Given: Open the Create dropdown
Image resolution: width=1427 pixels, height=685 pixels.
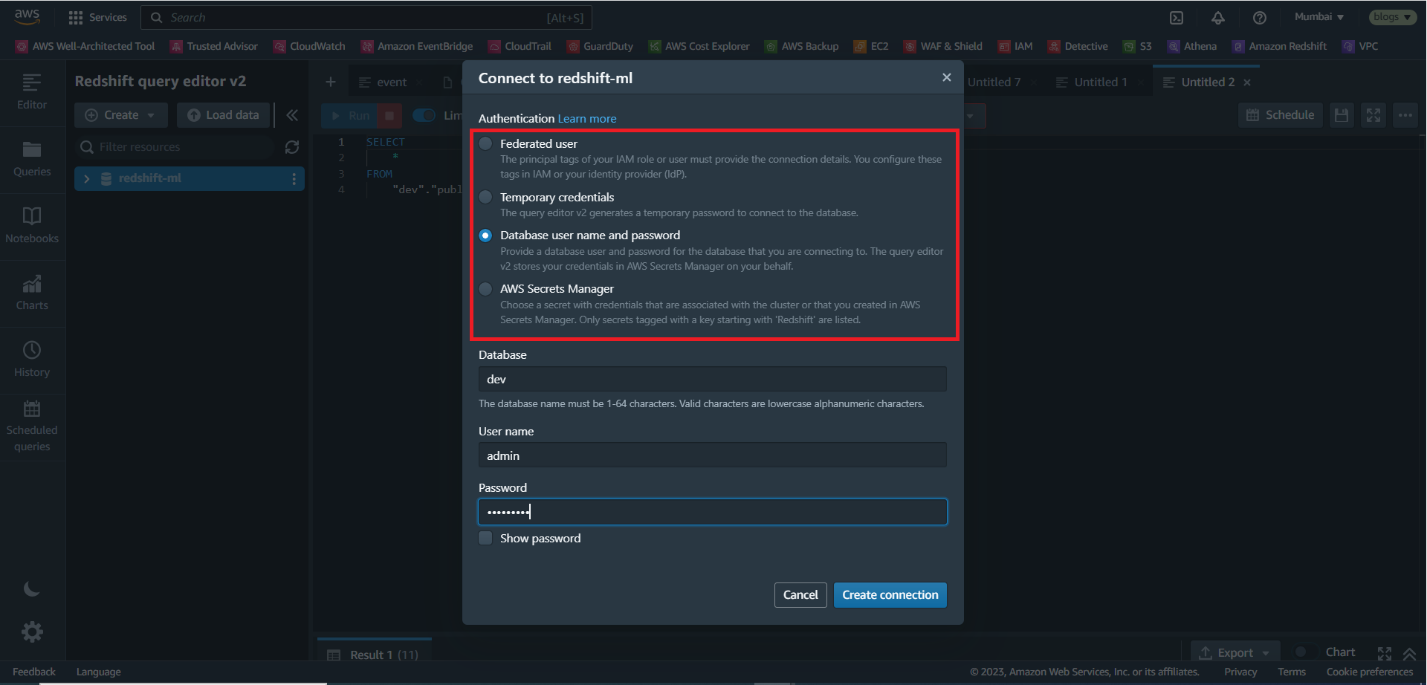Looking at the screenshot, I should (x=121, y=115).
